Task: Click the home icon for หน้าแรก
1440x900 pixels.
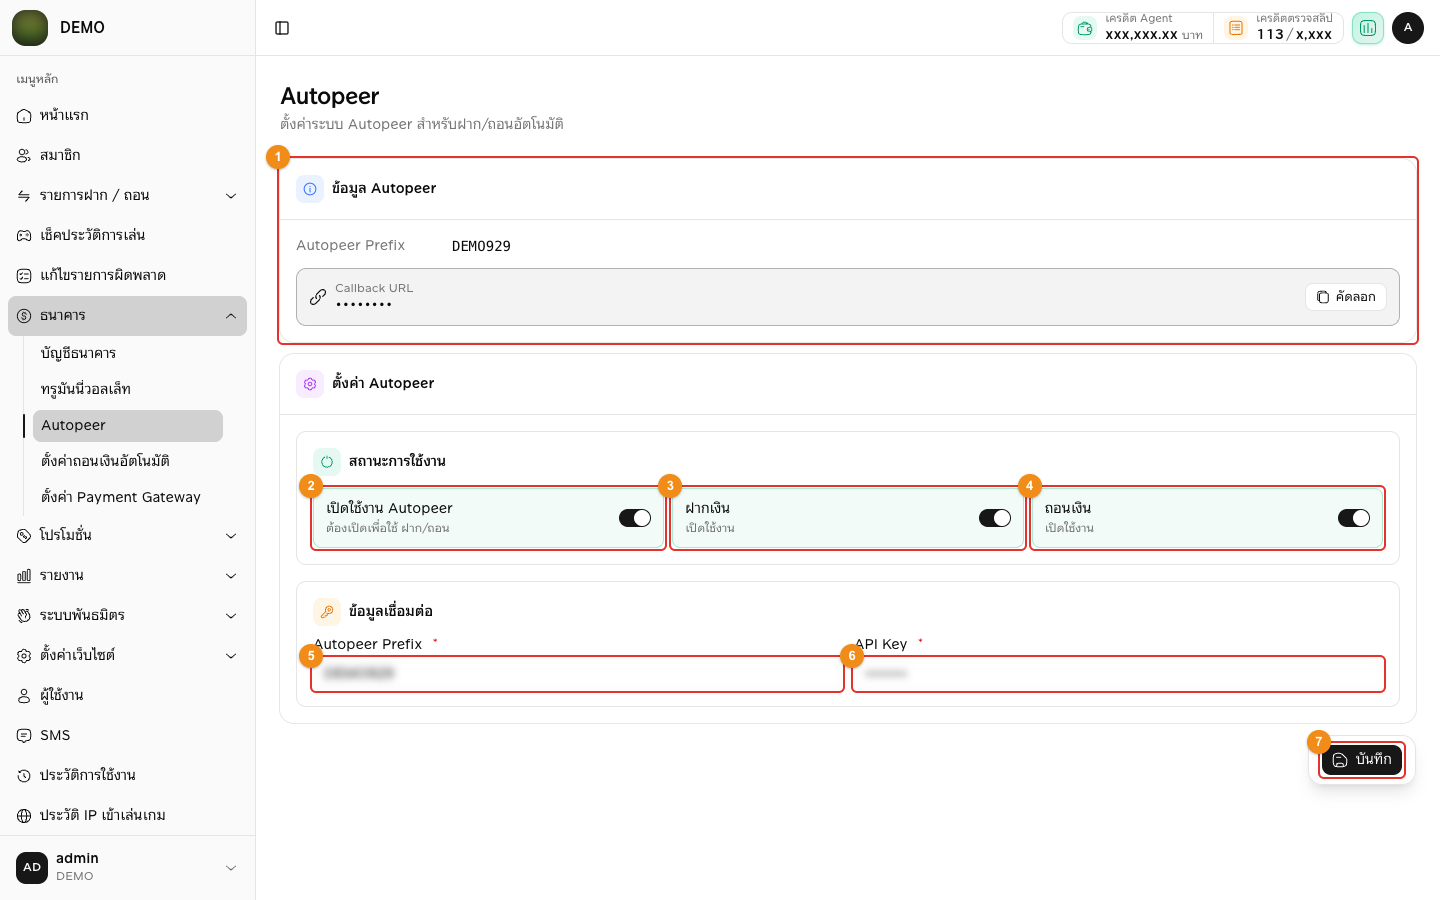Action: click(24, 116)
